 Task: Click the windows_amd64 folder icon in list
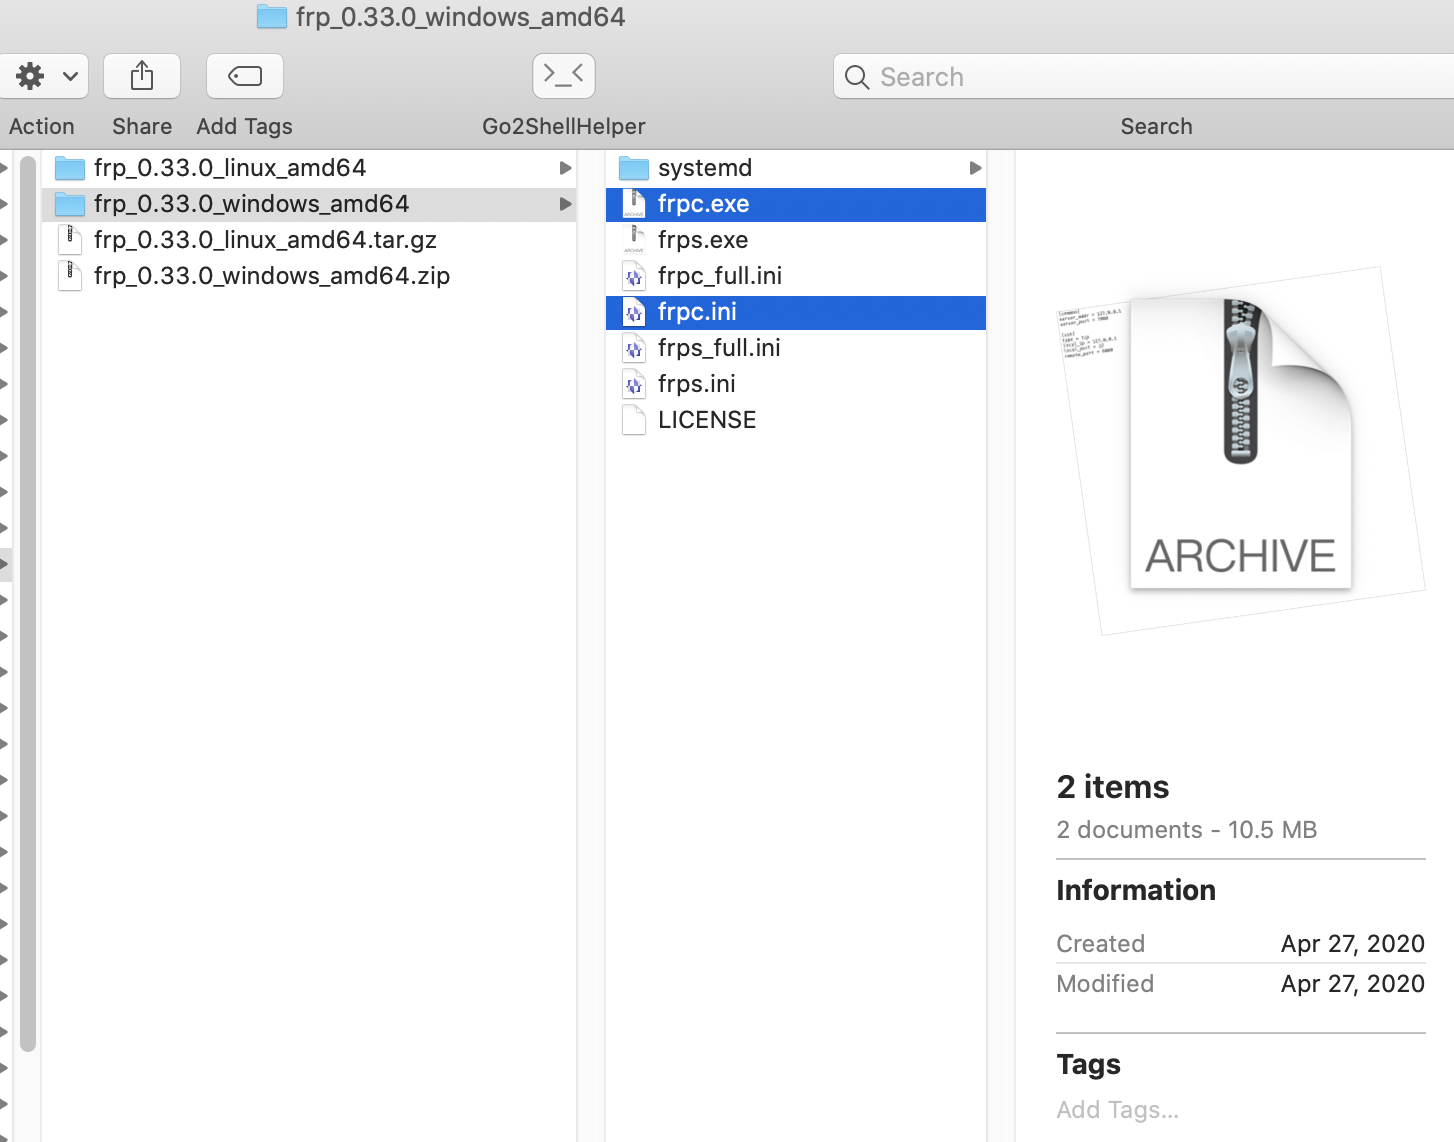pyautogui.click(x=70, y=204)
